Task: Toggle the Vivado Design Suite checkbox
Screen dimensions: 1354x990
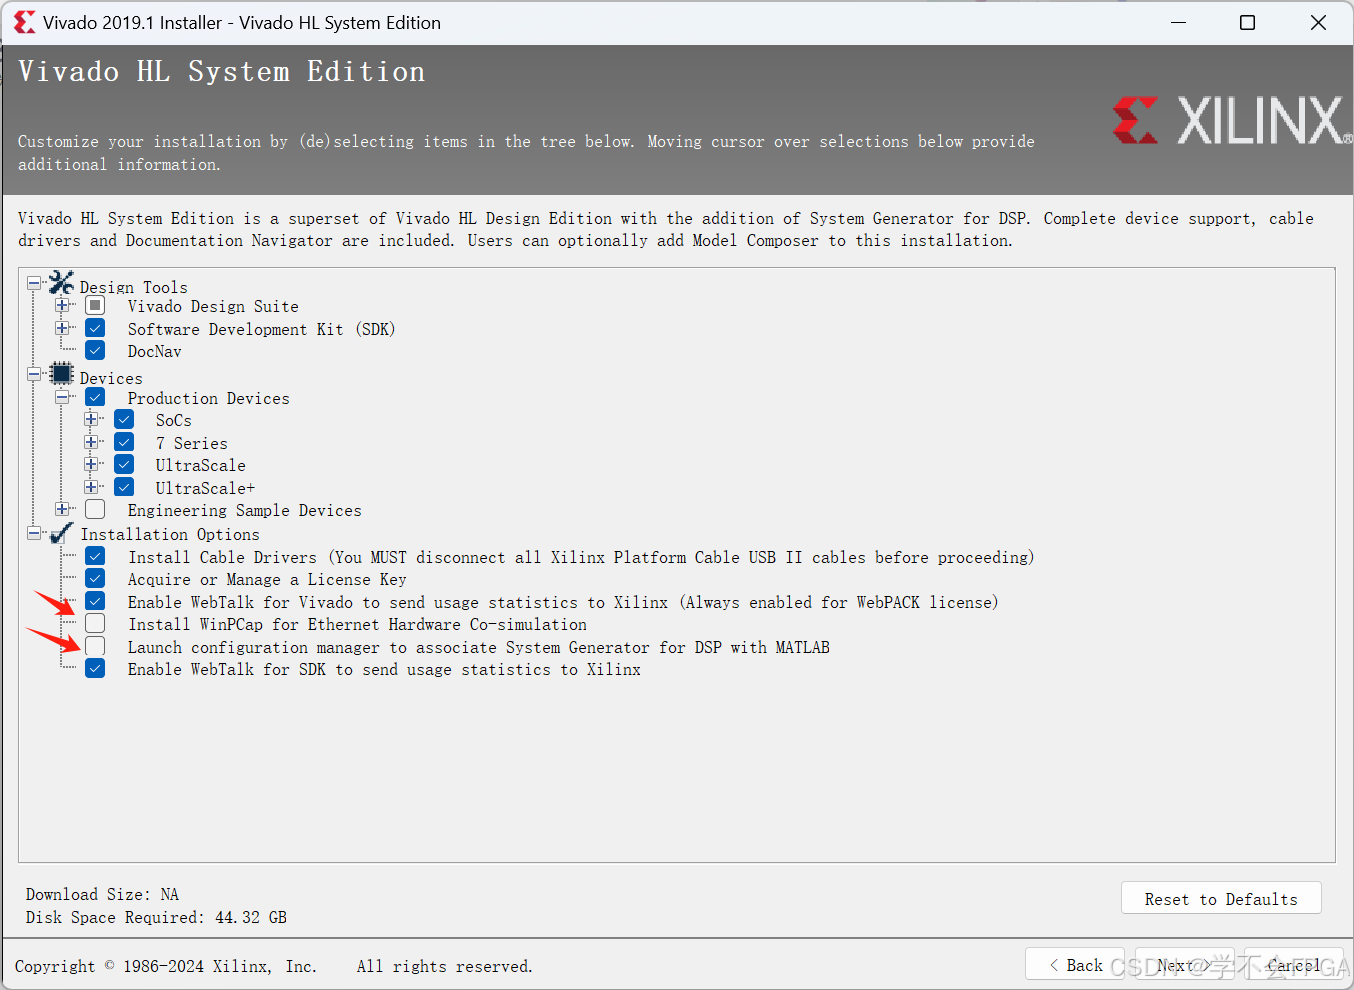Action: coord(95,305)
